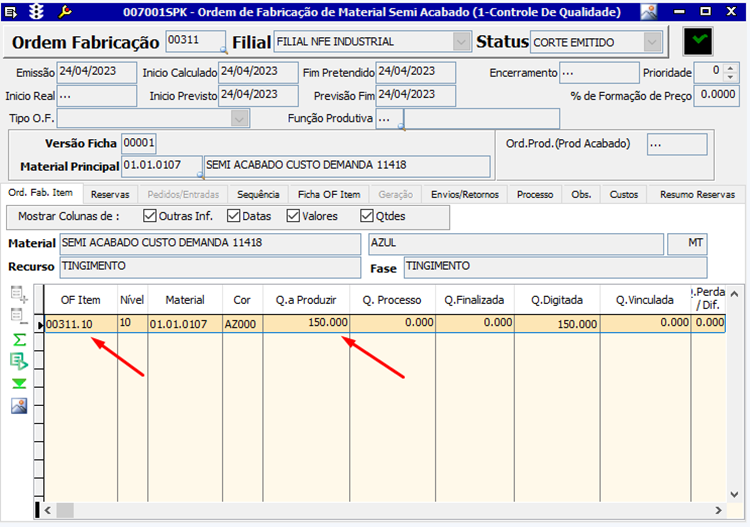Go to the Envios/Retornos tab
The width and height of the screenshot is (750, 527).
[465, 195]
